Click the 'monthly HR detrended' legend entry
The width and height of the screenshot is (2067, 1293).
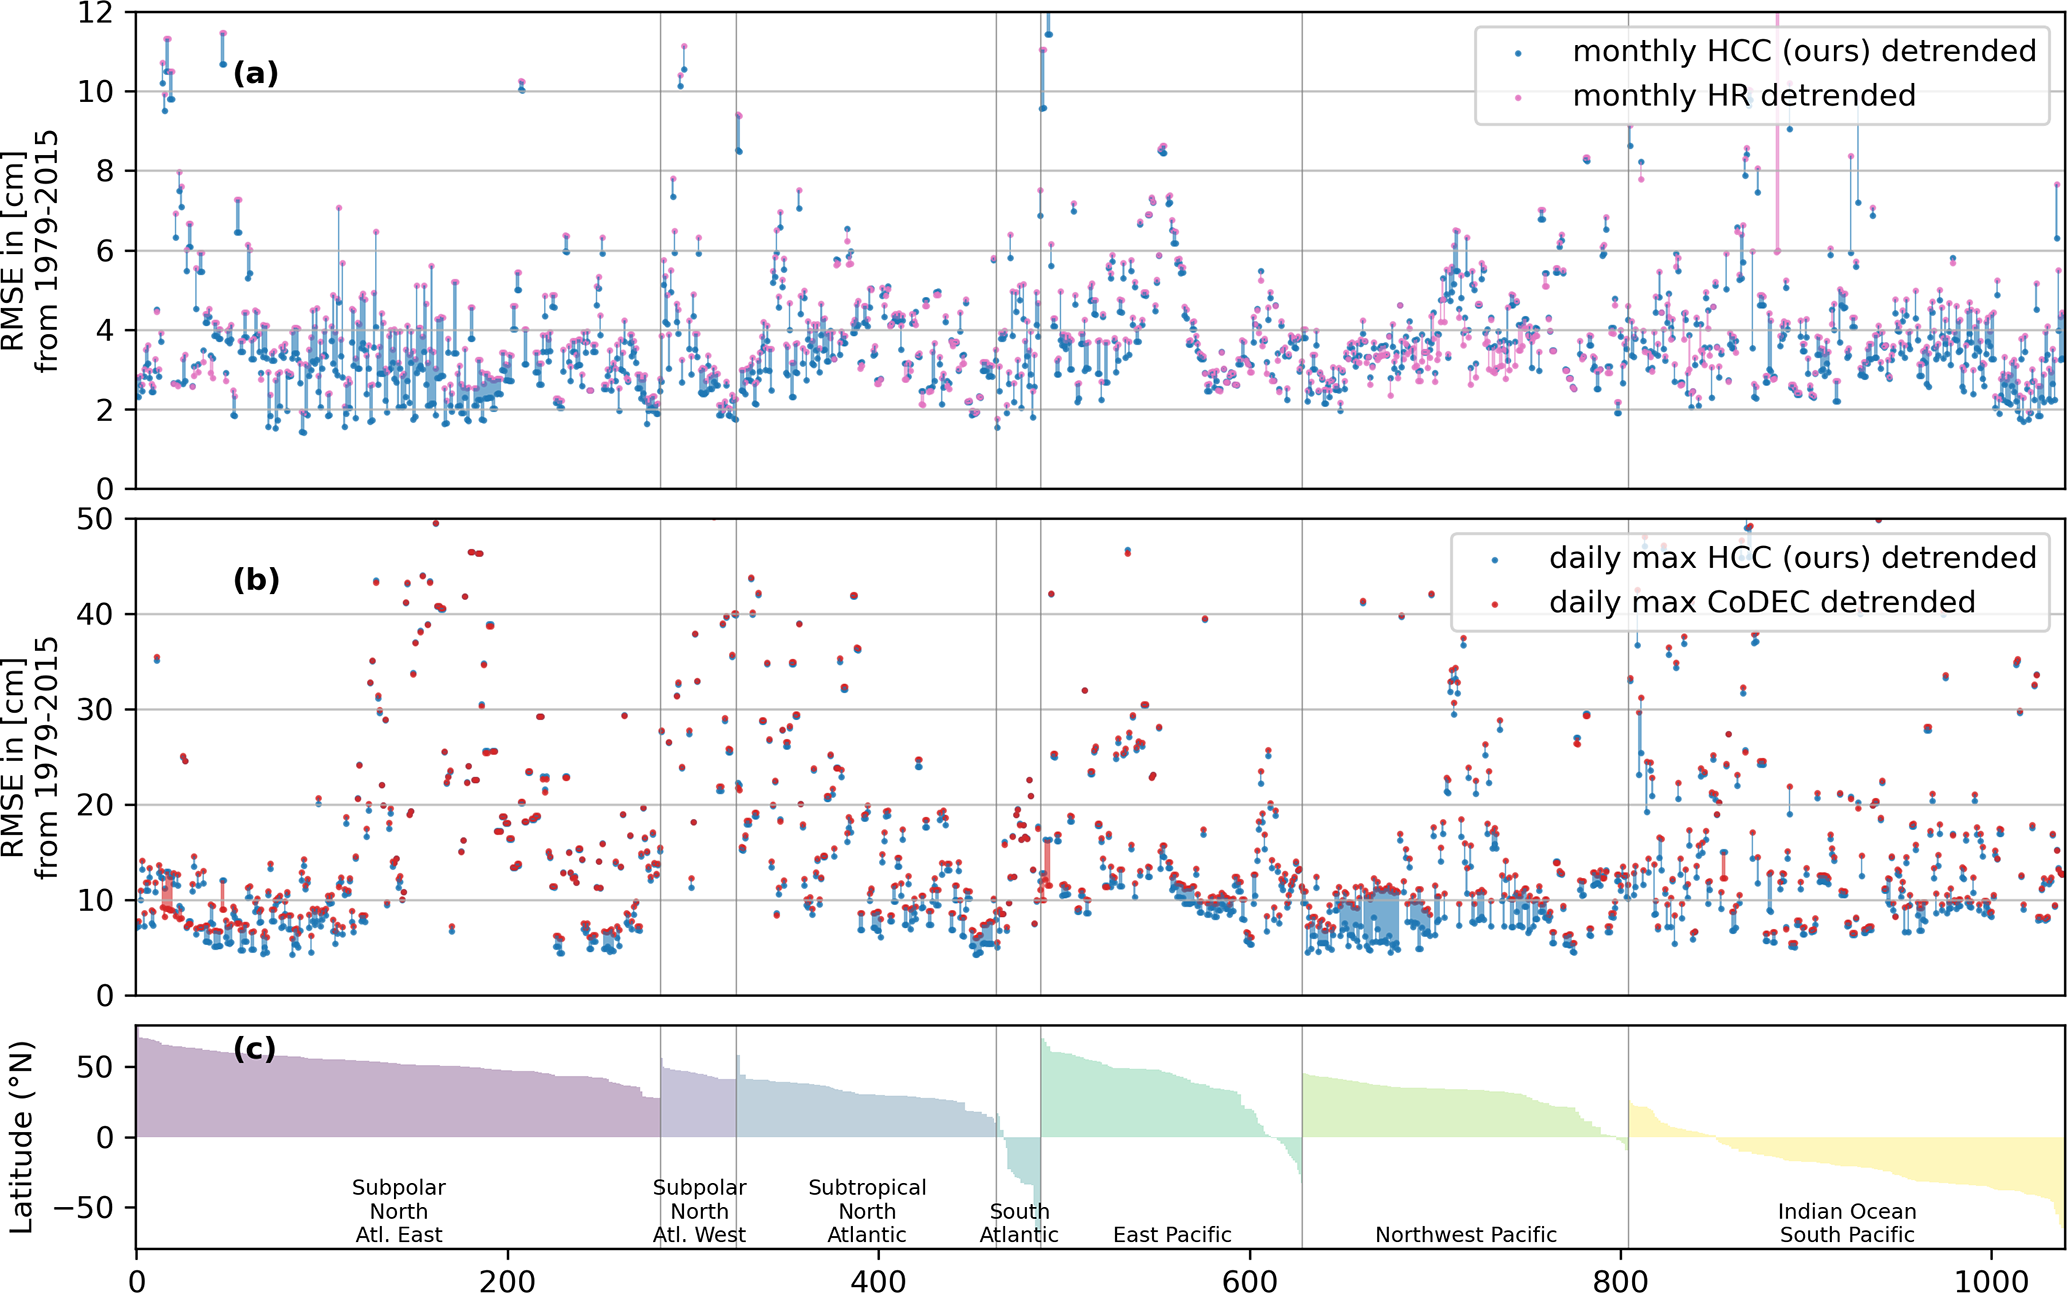click(1743, 96)
